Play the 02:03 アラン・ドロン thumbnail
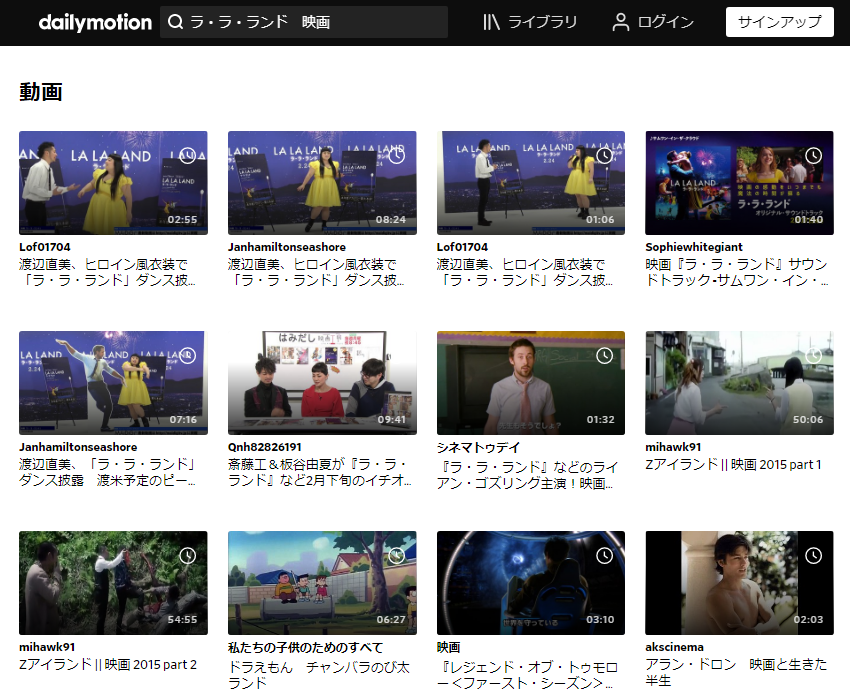Viewport: 850px width, 700px height. (739, 583)
